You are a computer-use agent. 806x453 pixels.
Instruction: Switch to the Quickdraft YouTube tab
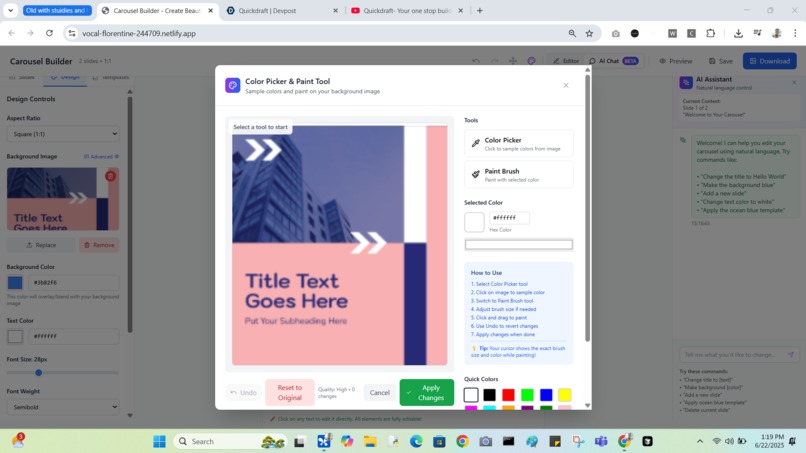coord(406,10)
